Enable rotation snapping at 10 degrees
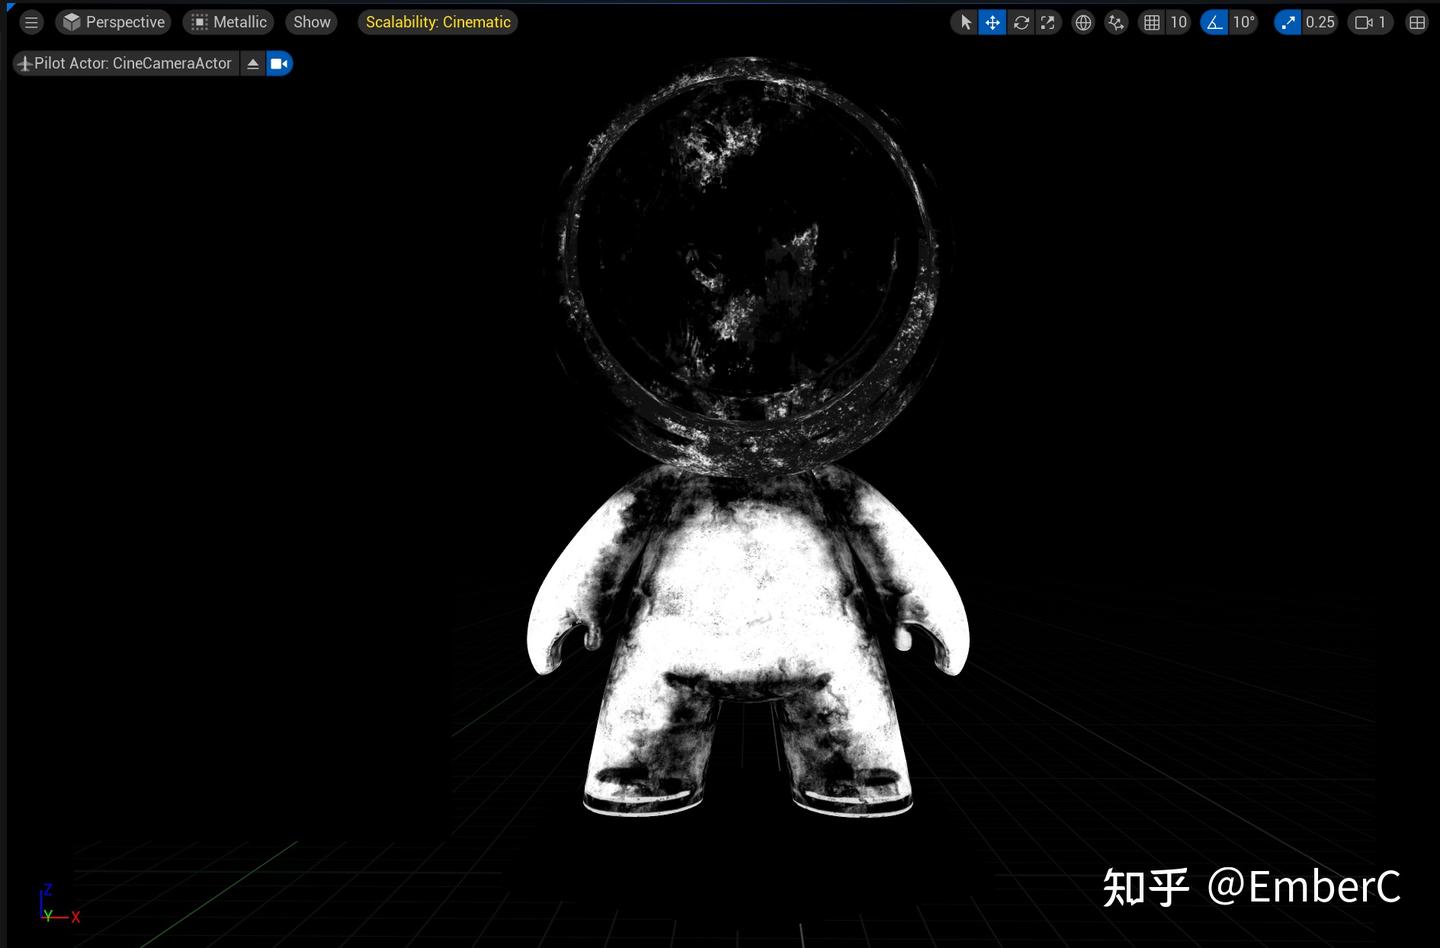Image resolution: width=1440 pixels, height=948 pixels. click(1212, 21)
